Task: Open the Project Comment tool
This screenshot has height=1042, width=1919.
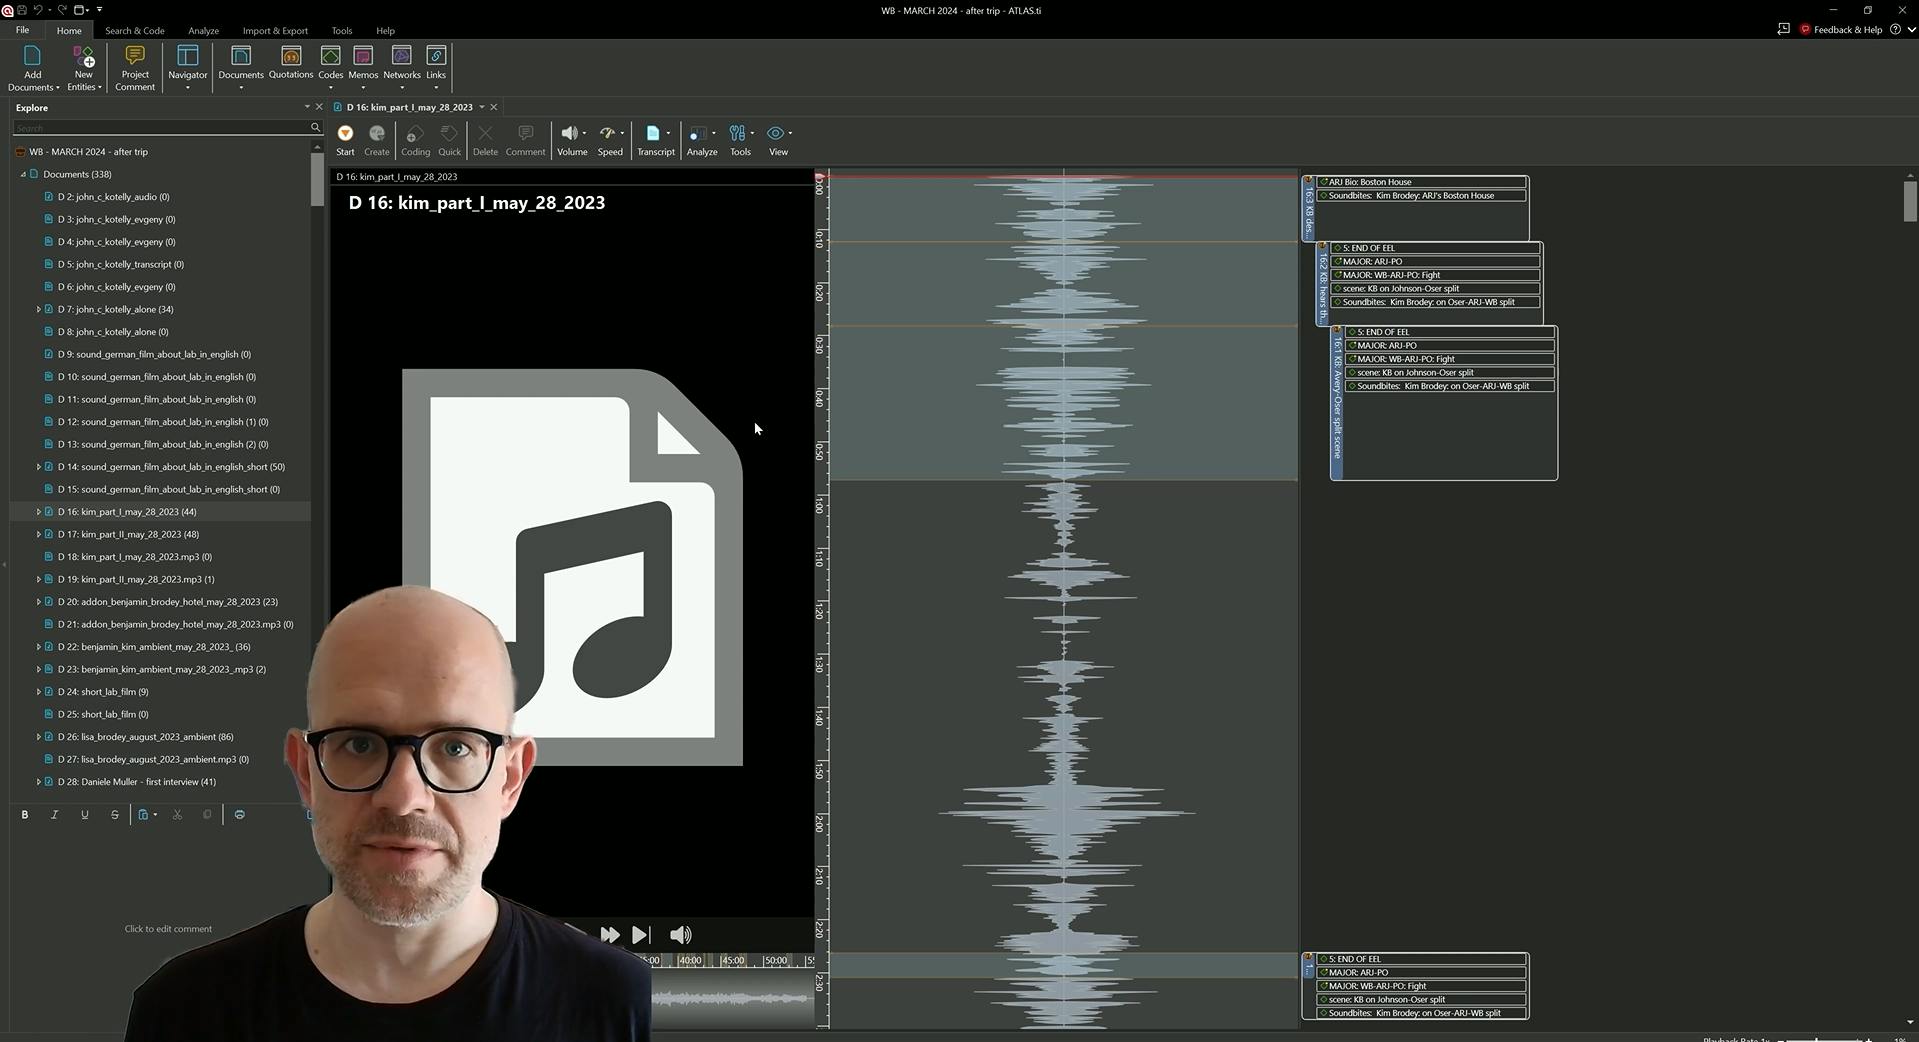Action: tap(135, 58)
